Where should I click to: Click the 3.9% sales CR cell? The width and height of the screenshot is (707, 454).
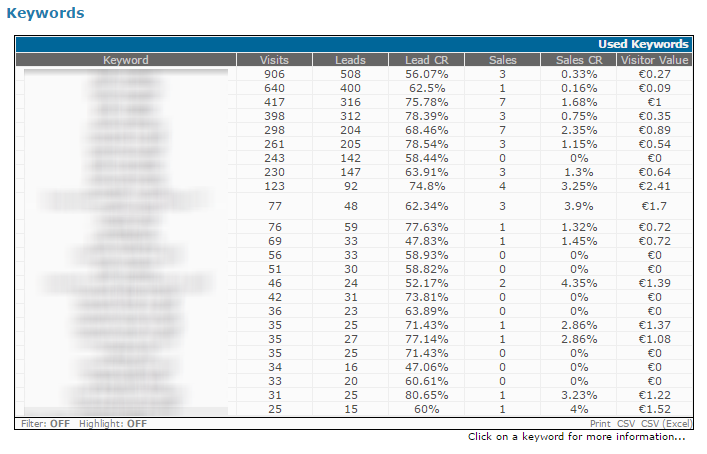point(578,206)
